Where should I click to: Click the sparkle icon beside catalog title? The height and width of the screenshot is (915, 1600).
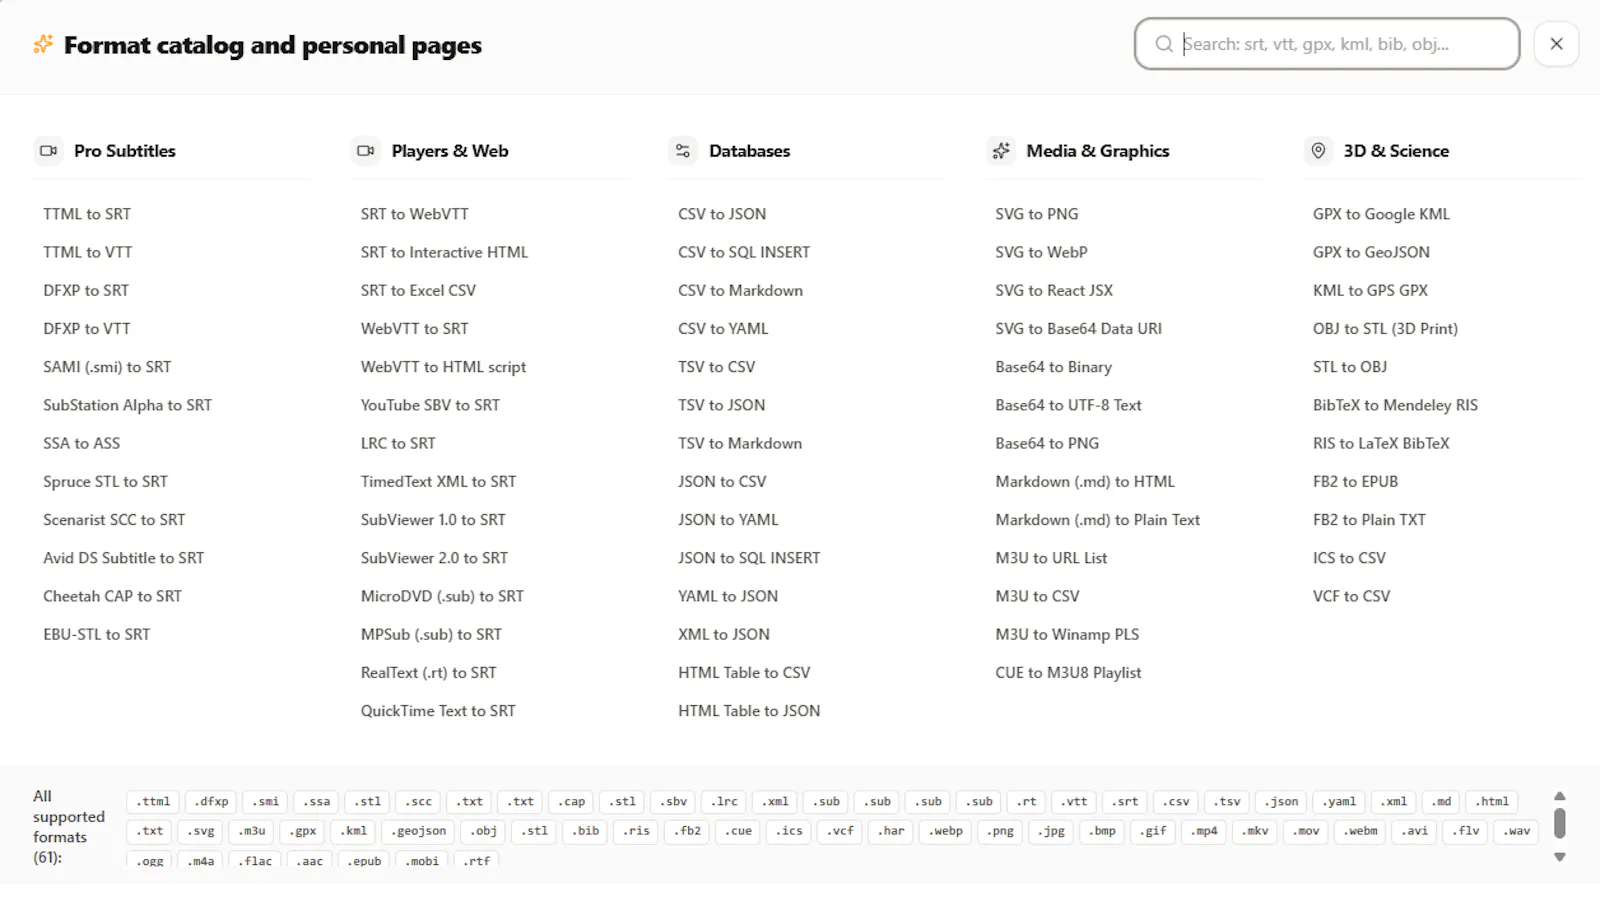[43, 44]
